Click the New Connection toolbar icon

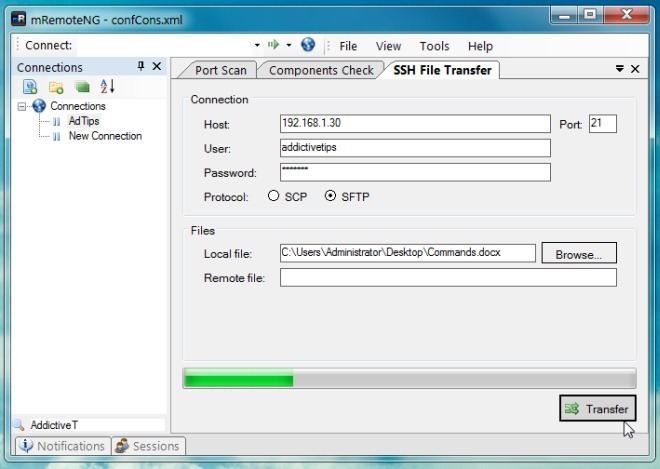30,87
